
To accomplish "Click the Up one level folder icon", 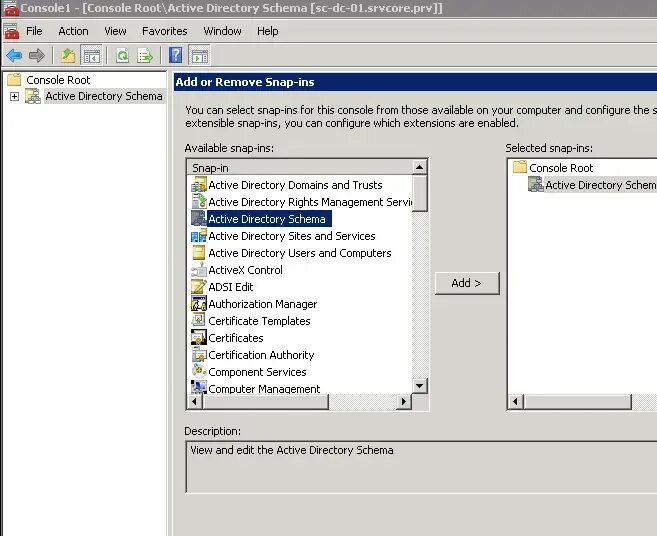I will pyautogui.click(x=67, y=55).
